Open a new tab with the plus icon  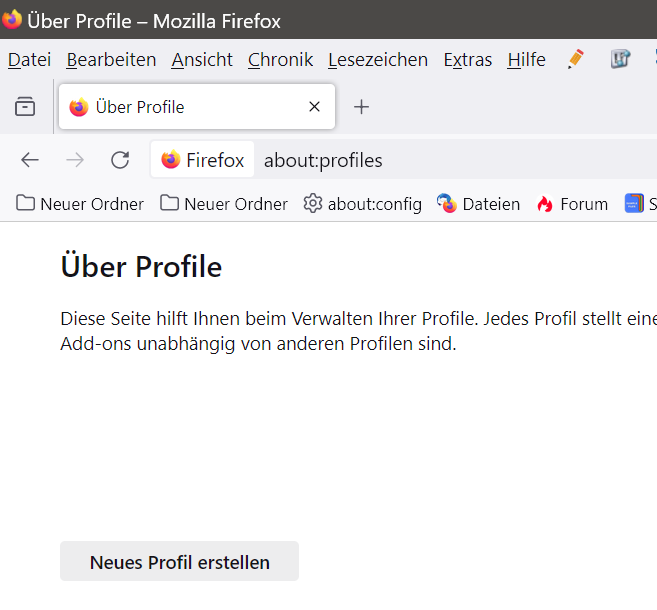coord(362,107)
